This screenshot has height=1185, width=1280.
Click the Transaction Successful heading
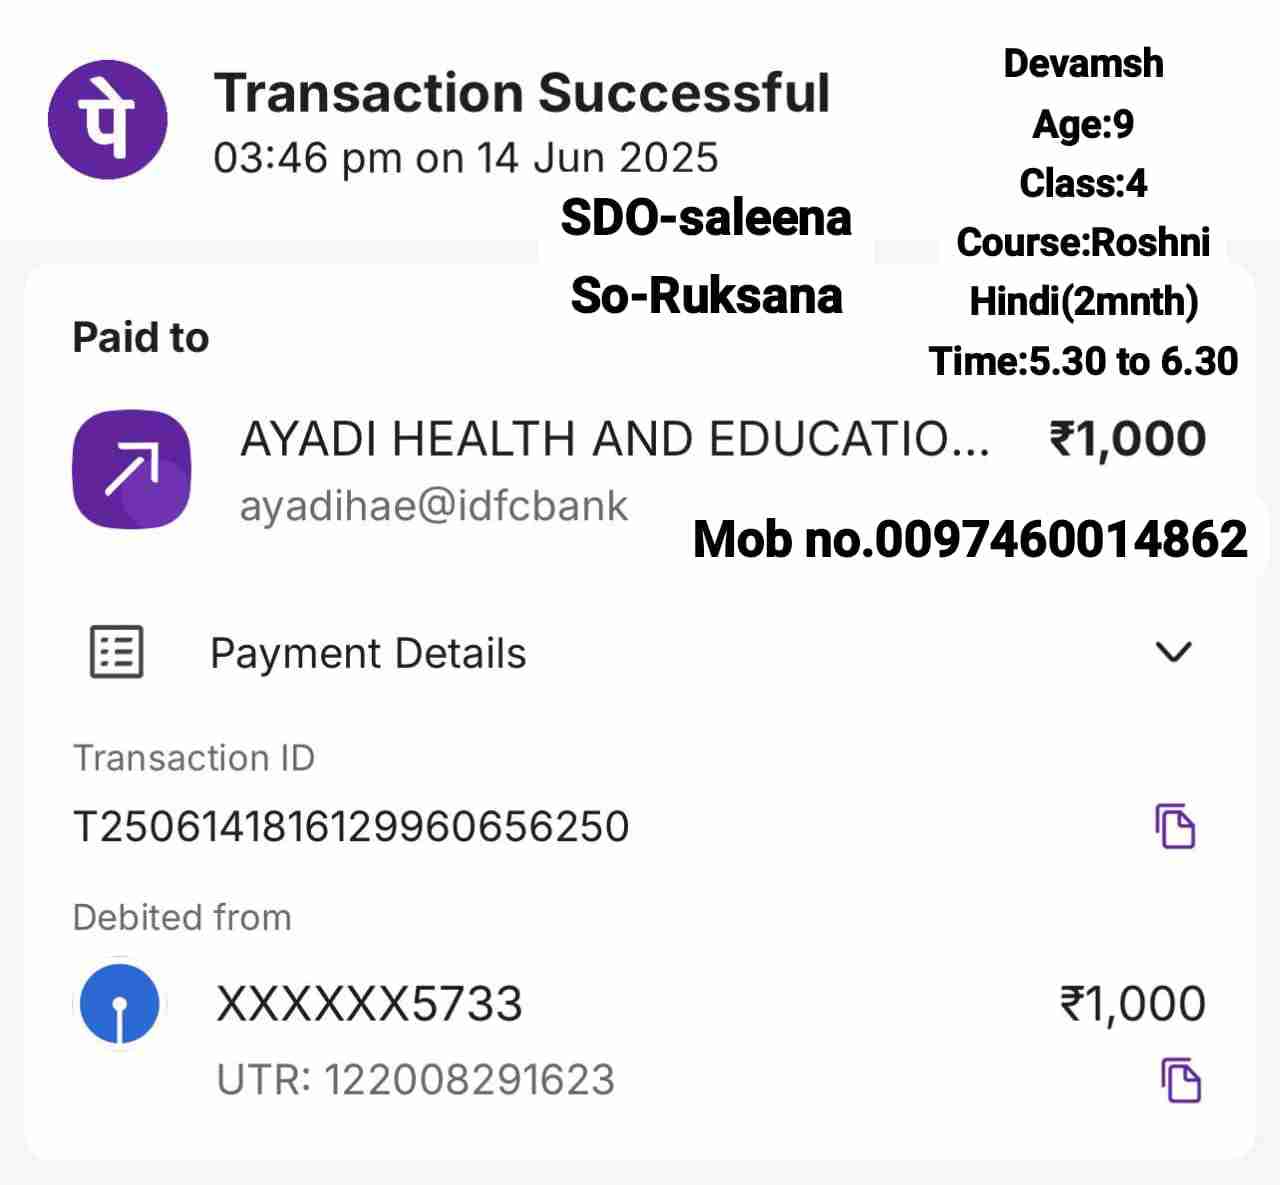point(522,93)
